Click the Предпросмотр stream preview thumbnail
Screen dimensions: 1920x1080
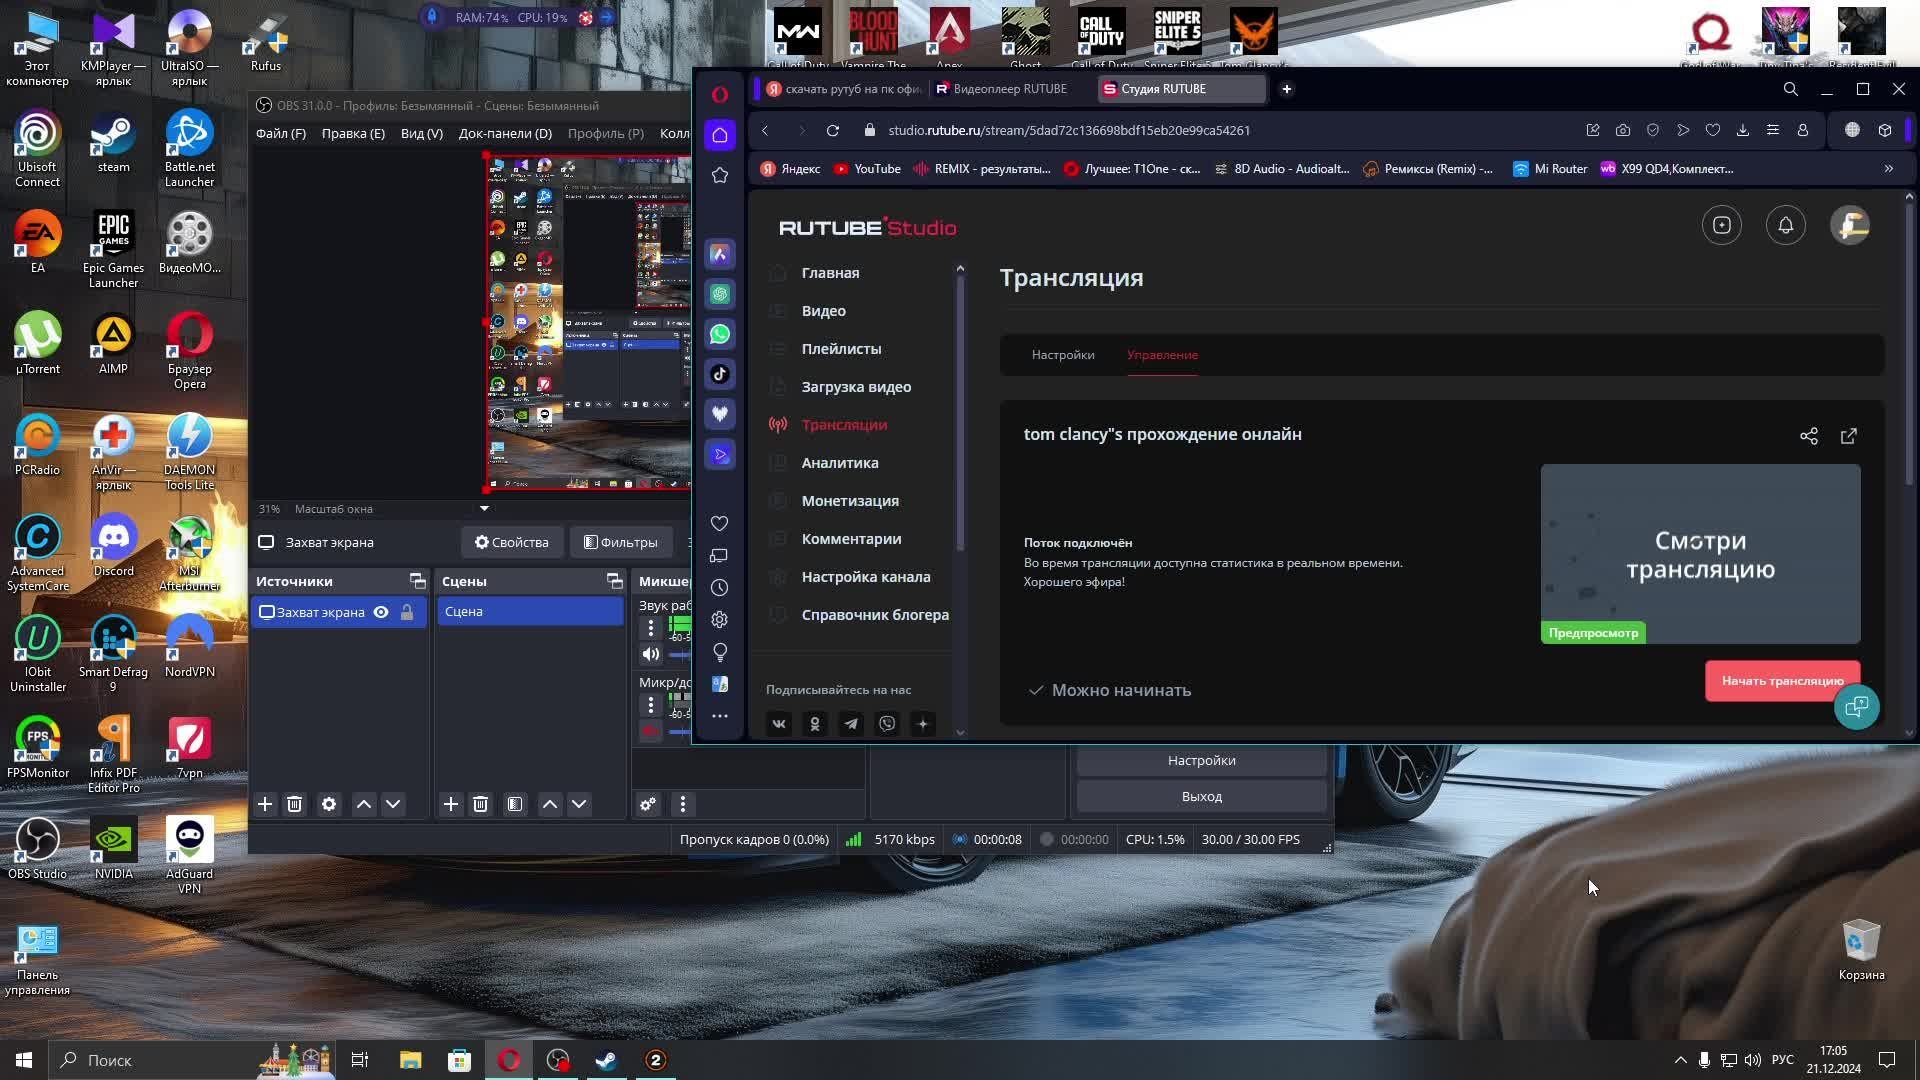[1700, 553]
